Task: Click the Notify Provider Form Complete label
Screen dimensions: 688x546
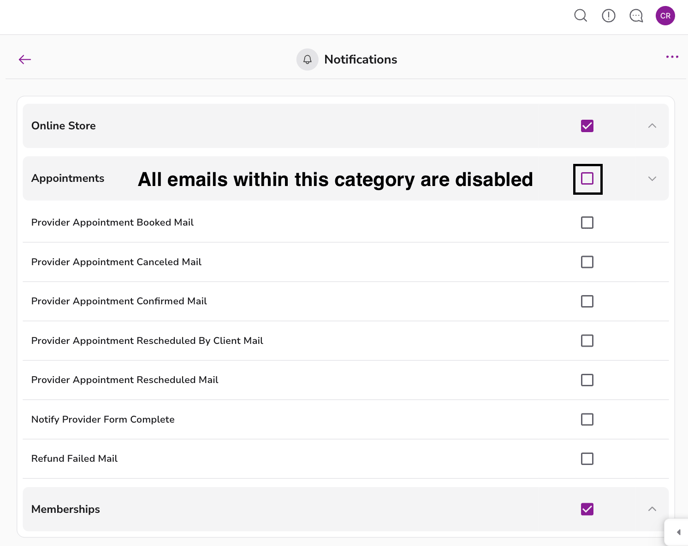Action: [103, 420]
